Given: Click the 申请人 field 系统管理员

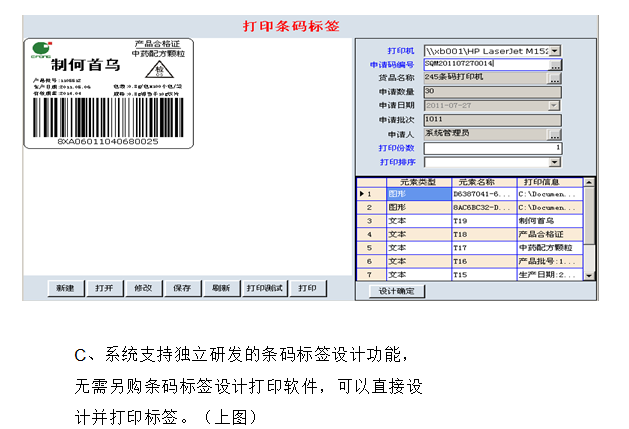Looking at the screenshot, I should [486, 134].
